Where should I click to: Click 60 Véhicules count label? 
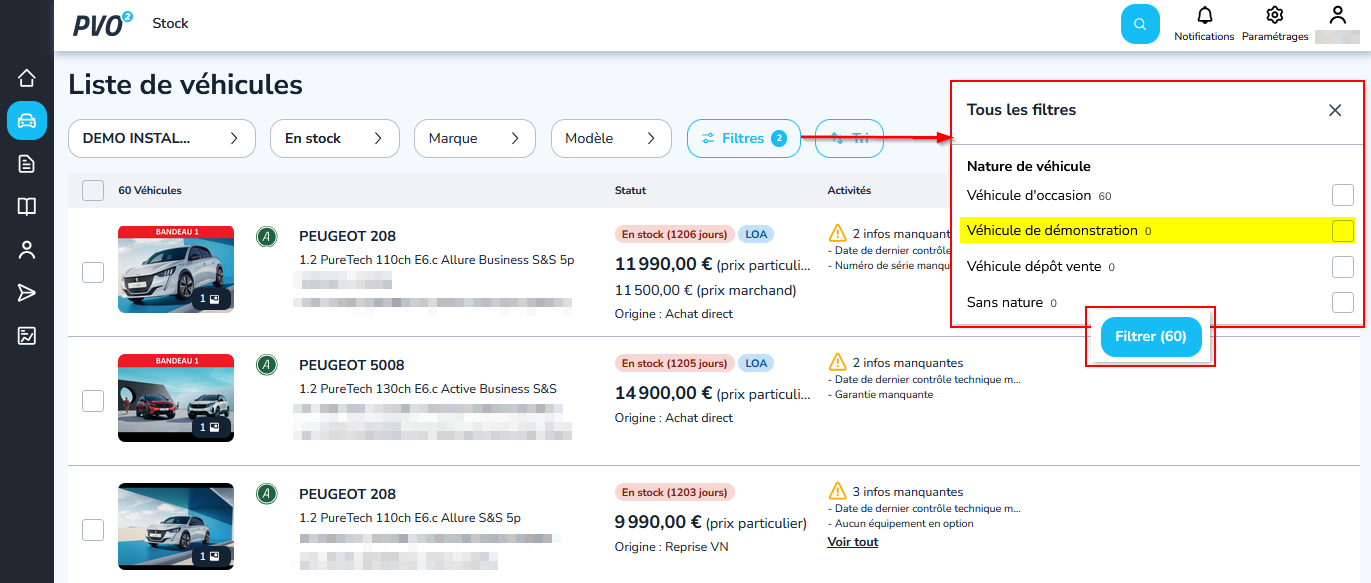coord(150,190)
